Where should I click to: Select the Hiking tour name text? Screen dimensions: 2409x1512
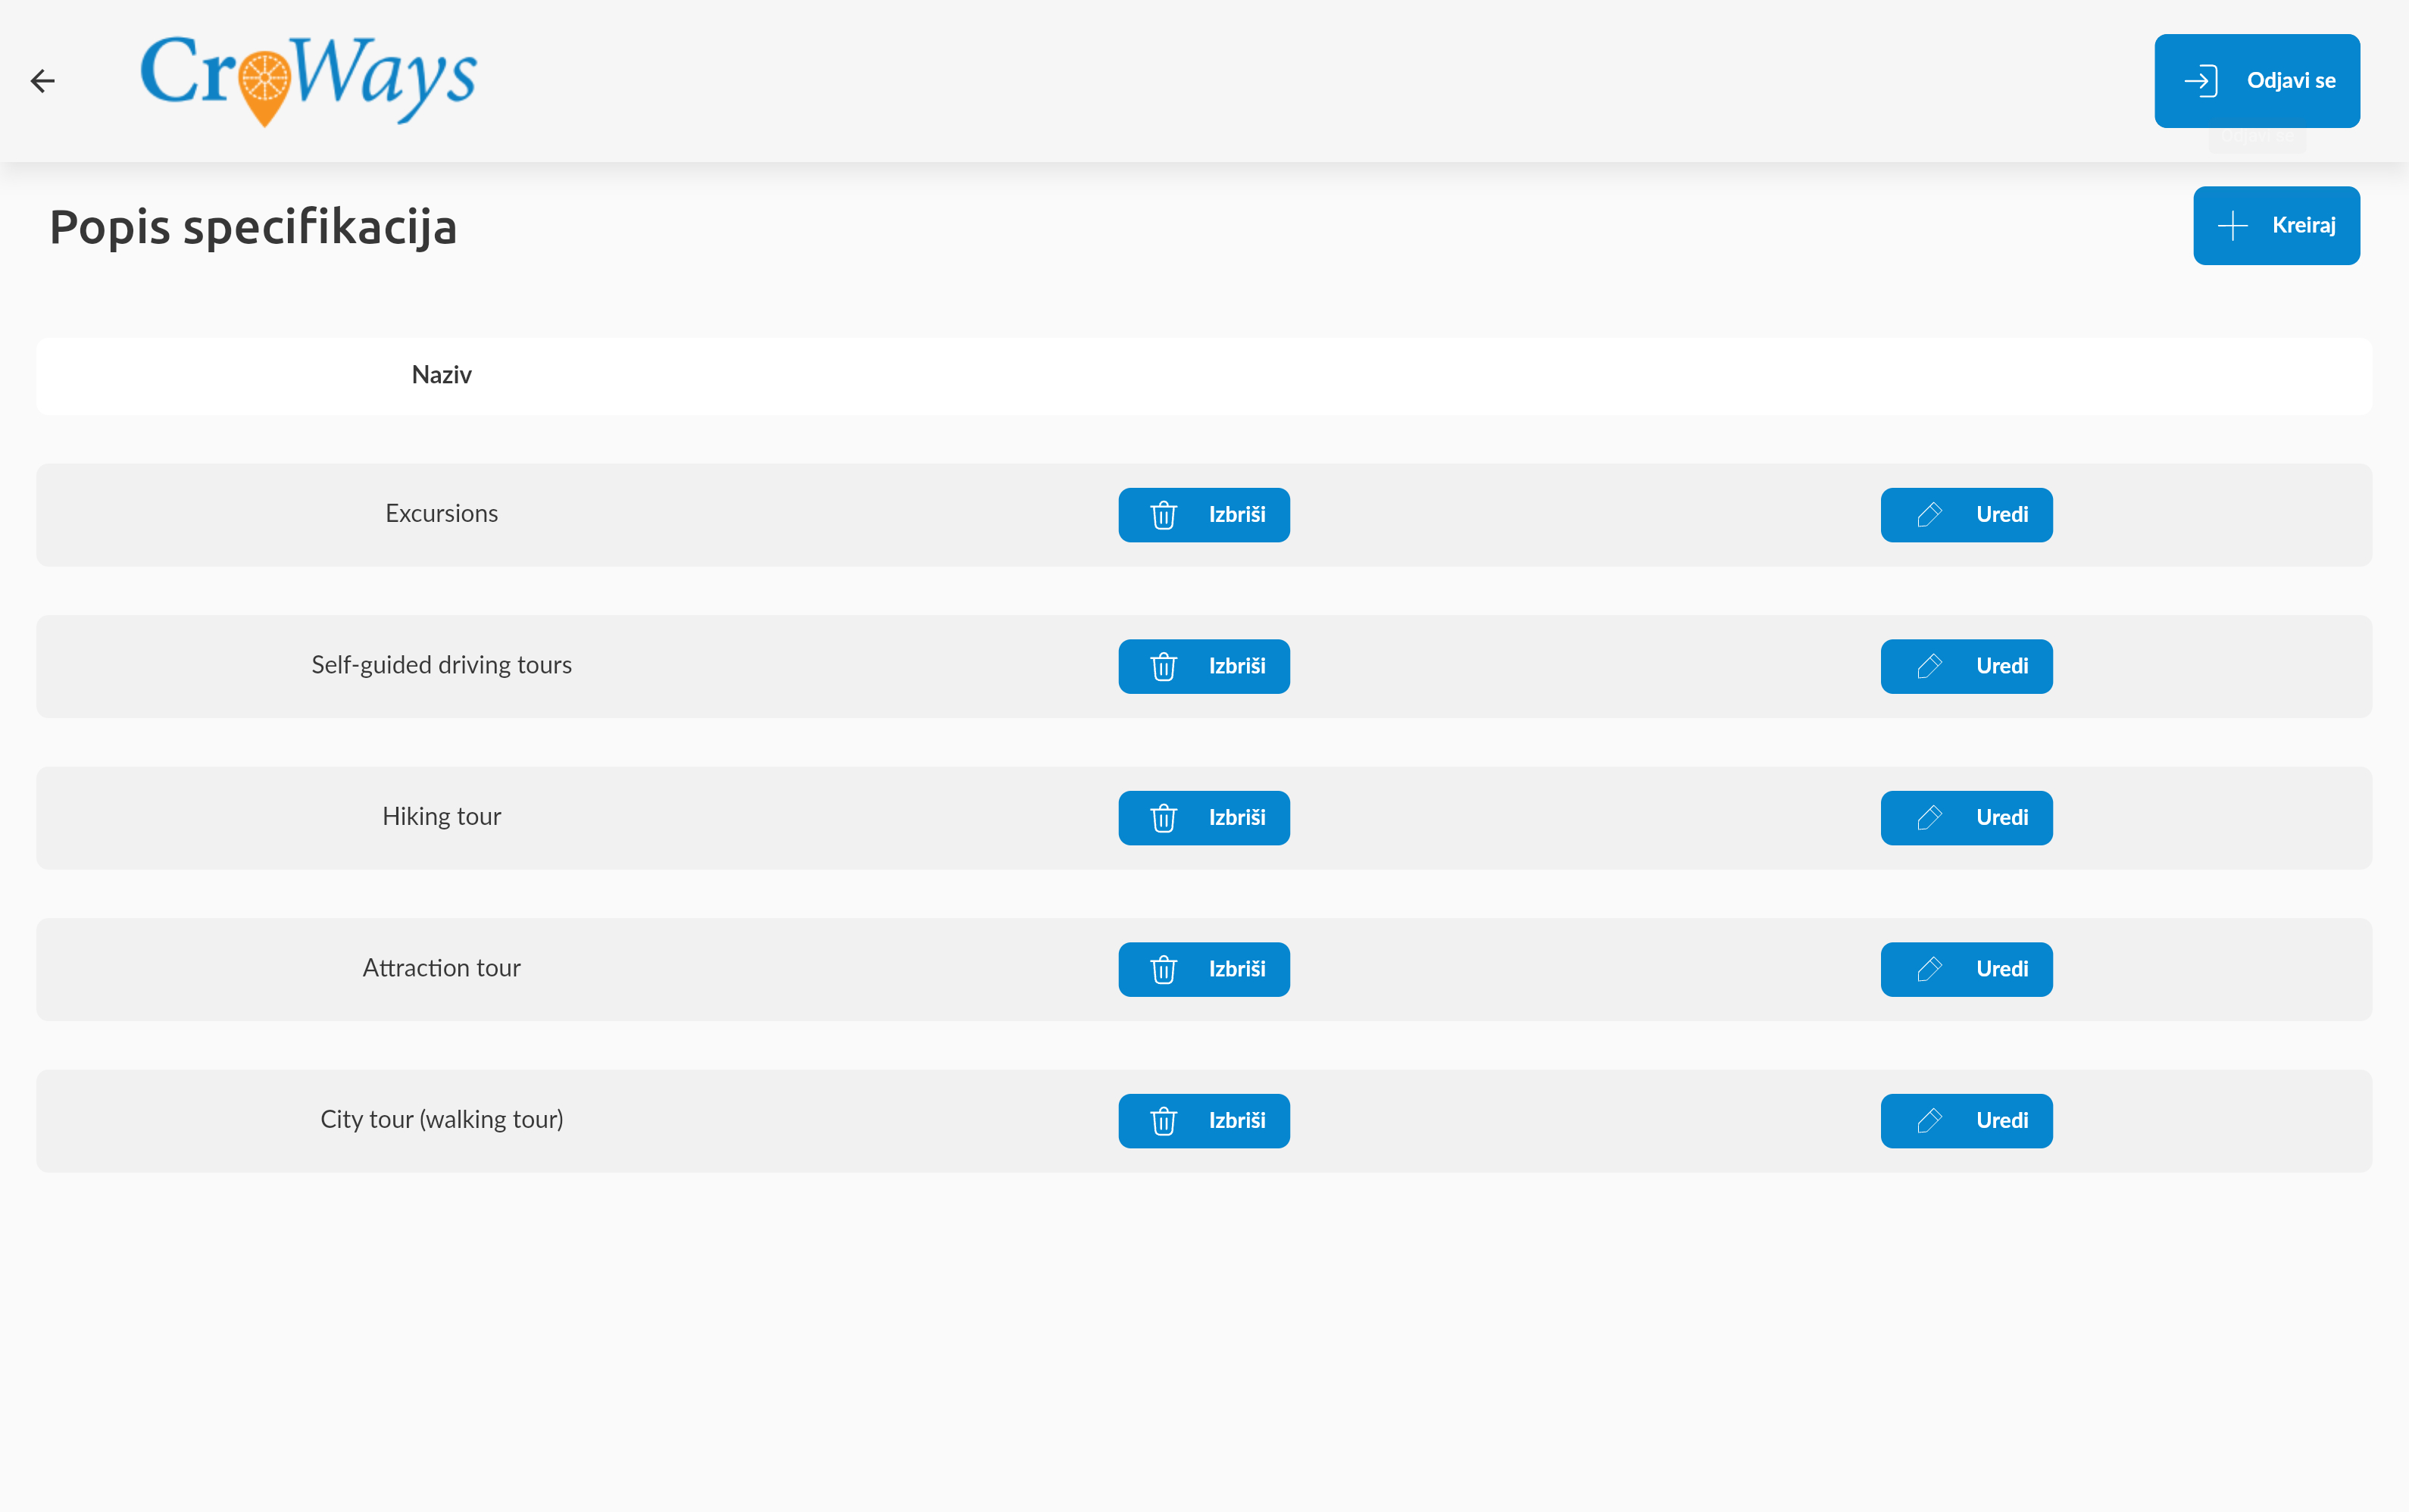pyautogui.click(x=441, y=817)
